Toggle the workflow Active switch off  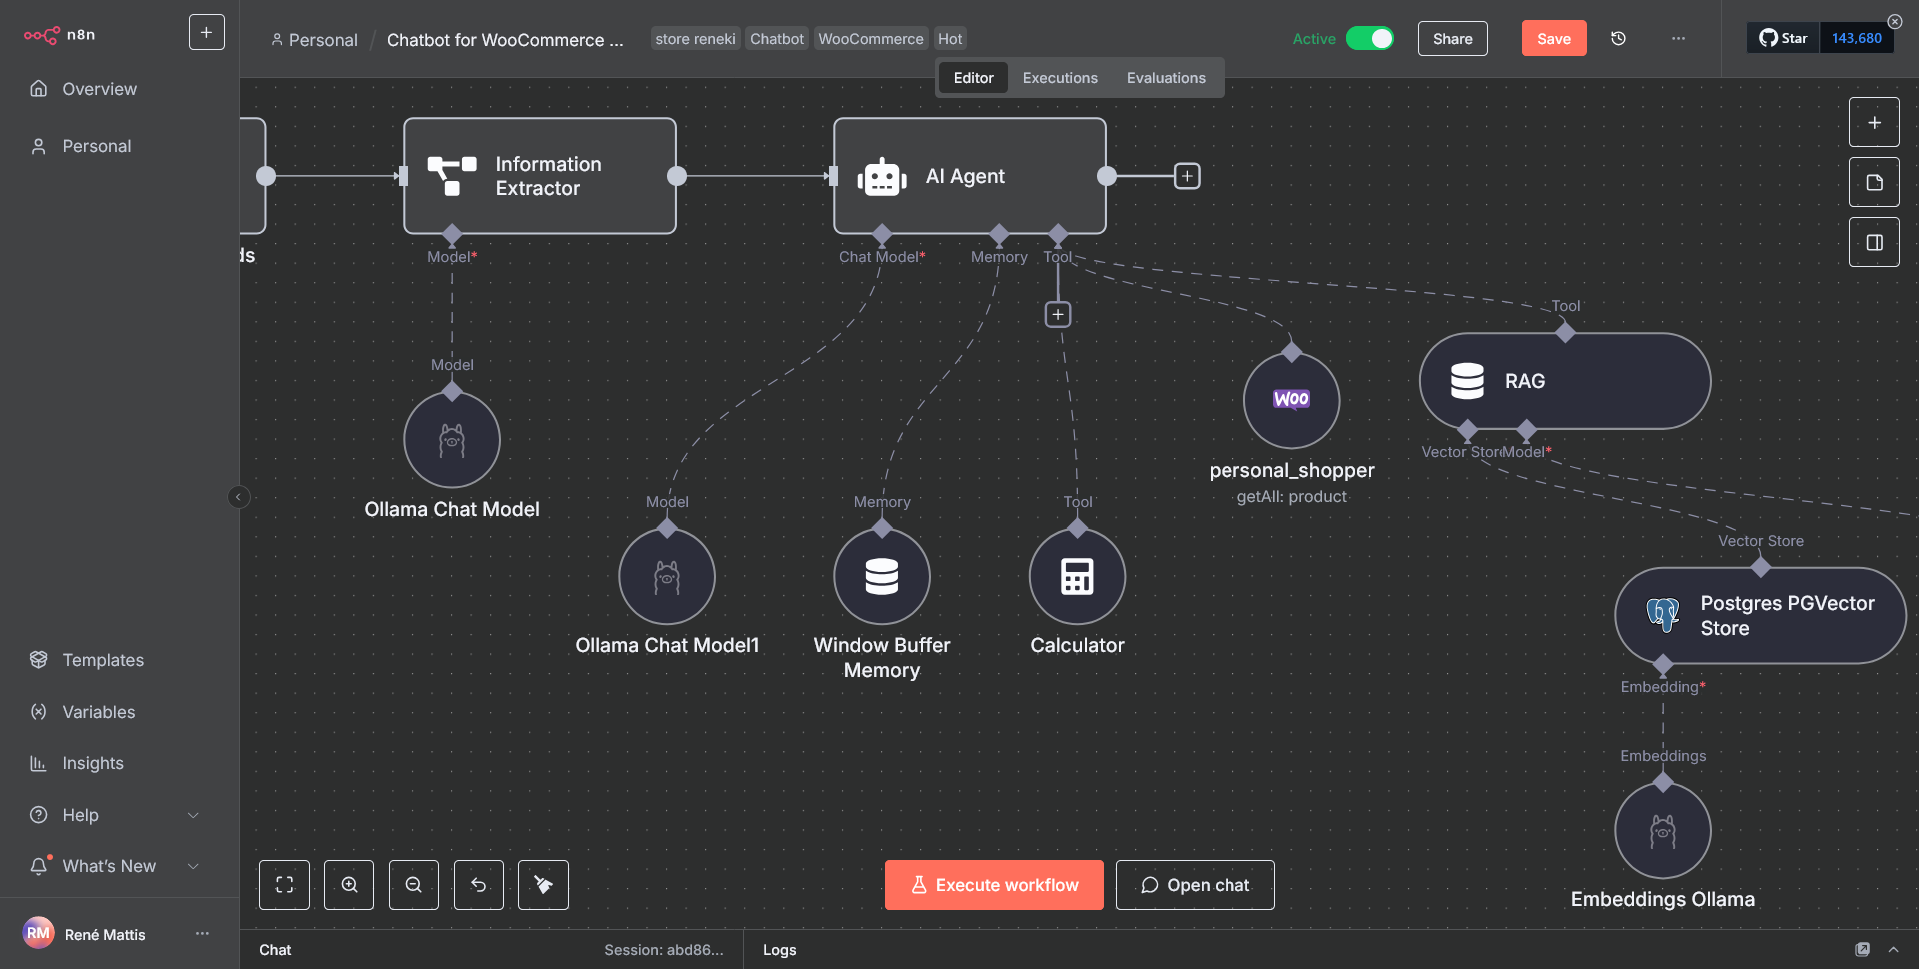click(x=1369, y=39)
